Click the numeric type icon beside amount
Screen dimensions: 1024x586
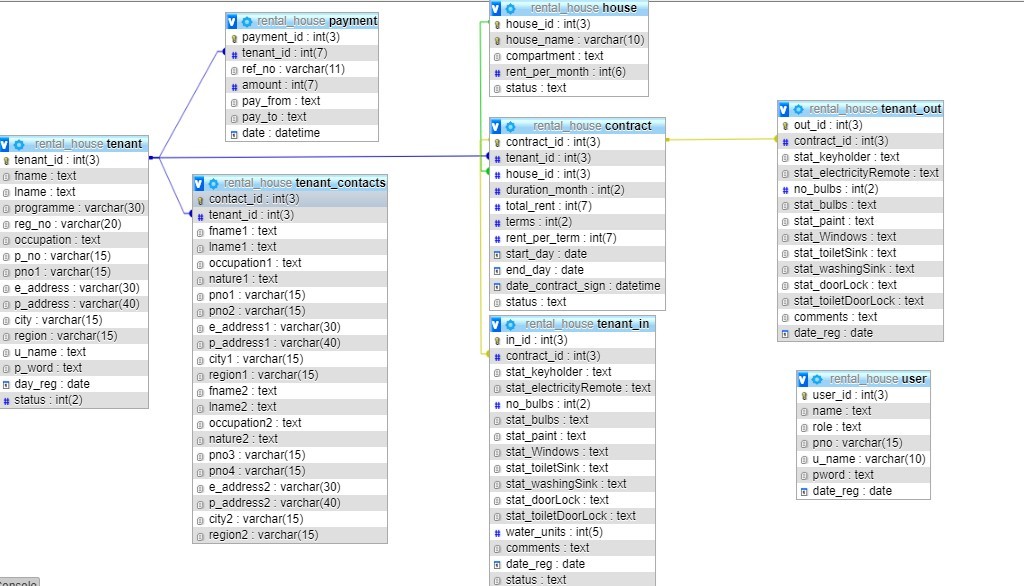[234, 86]
